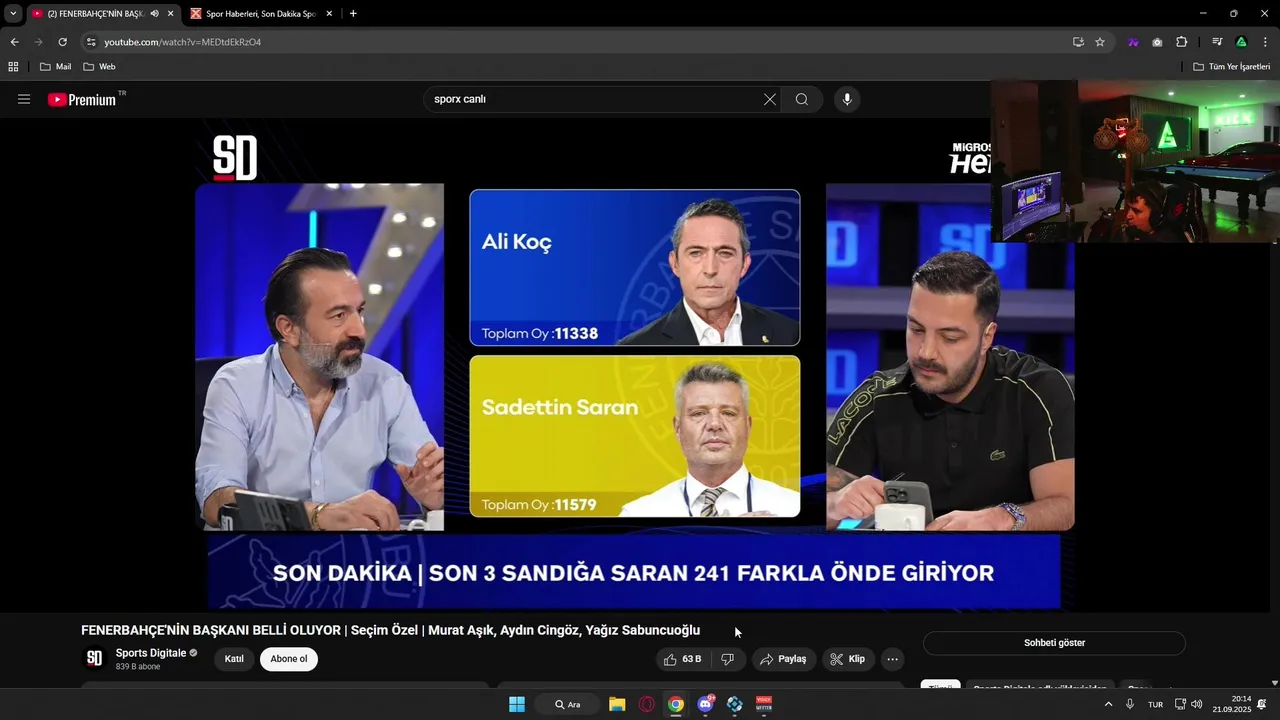Open Discord from the taskbar

click(706, 704)
